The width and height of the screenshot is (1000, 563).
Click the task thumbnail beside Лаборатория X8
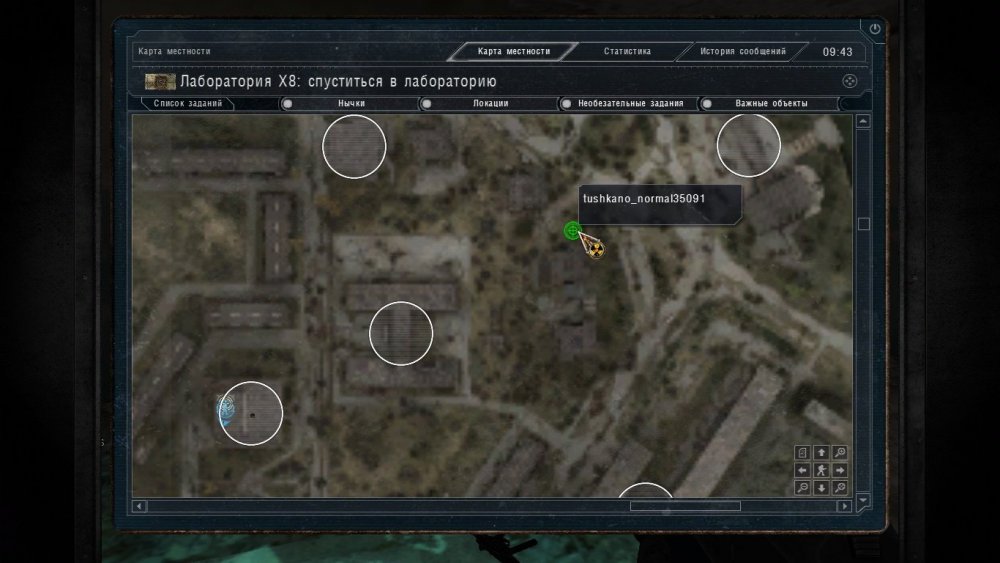pyautogui.click(x=160, y=81)
